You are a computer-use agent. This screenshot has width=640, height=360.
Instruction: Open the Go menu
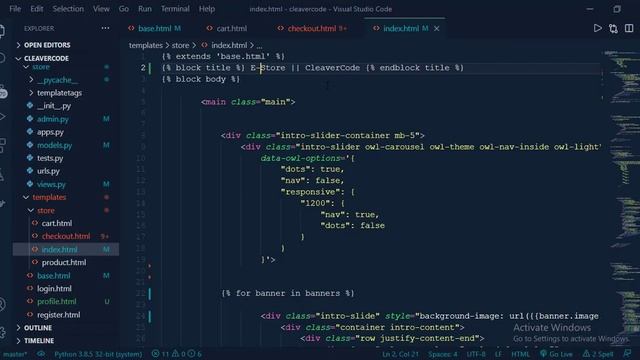pos(124,9)
